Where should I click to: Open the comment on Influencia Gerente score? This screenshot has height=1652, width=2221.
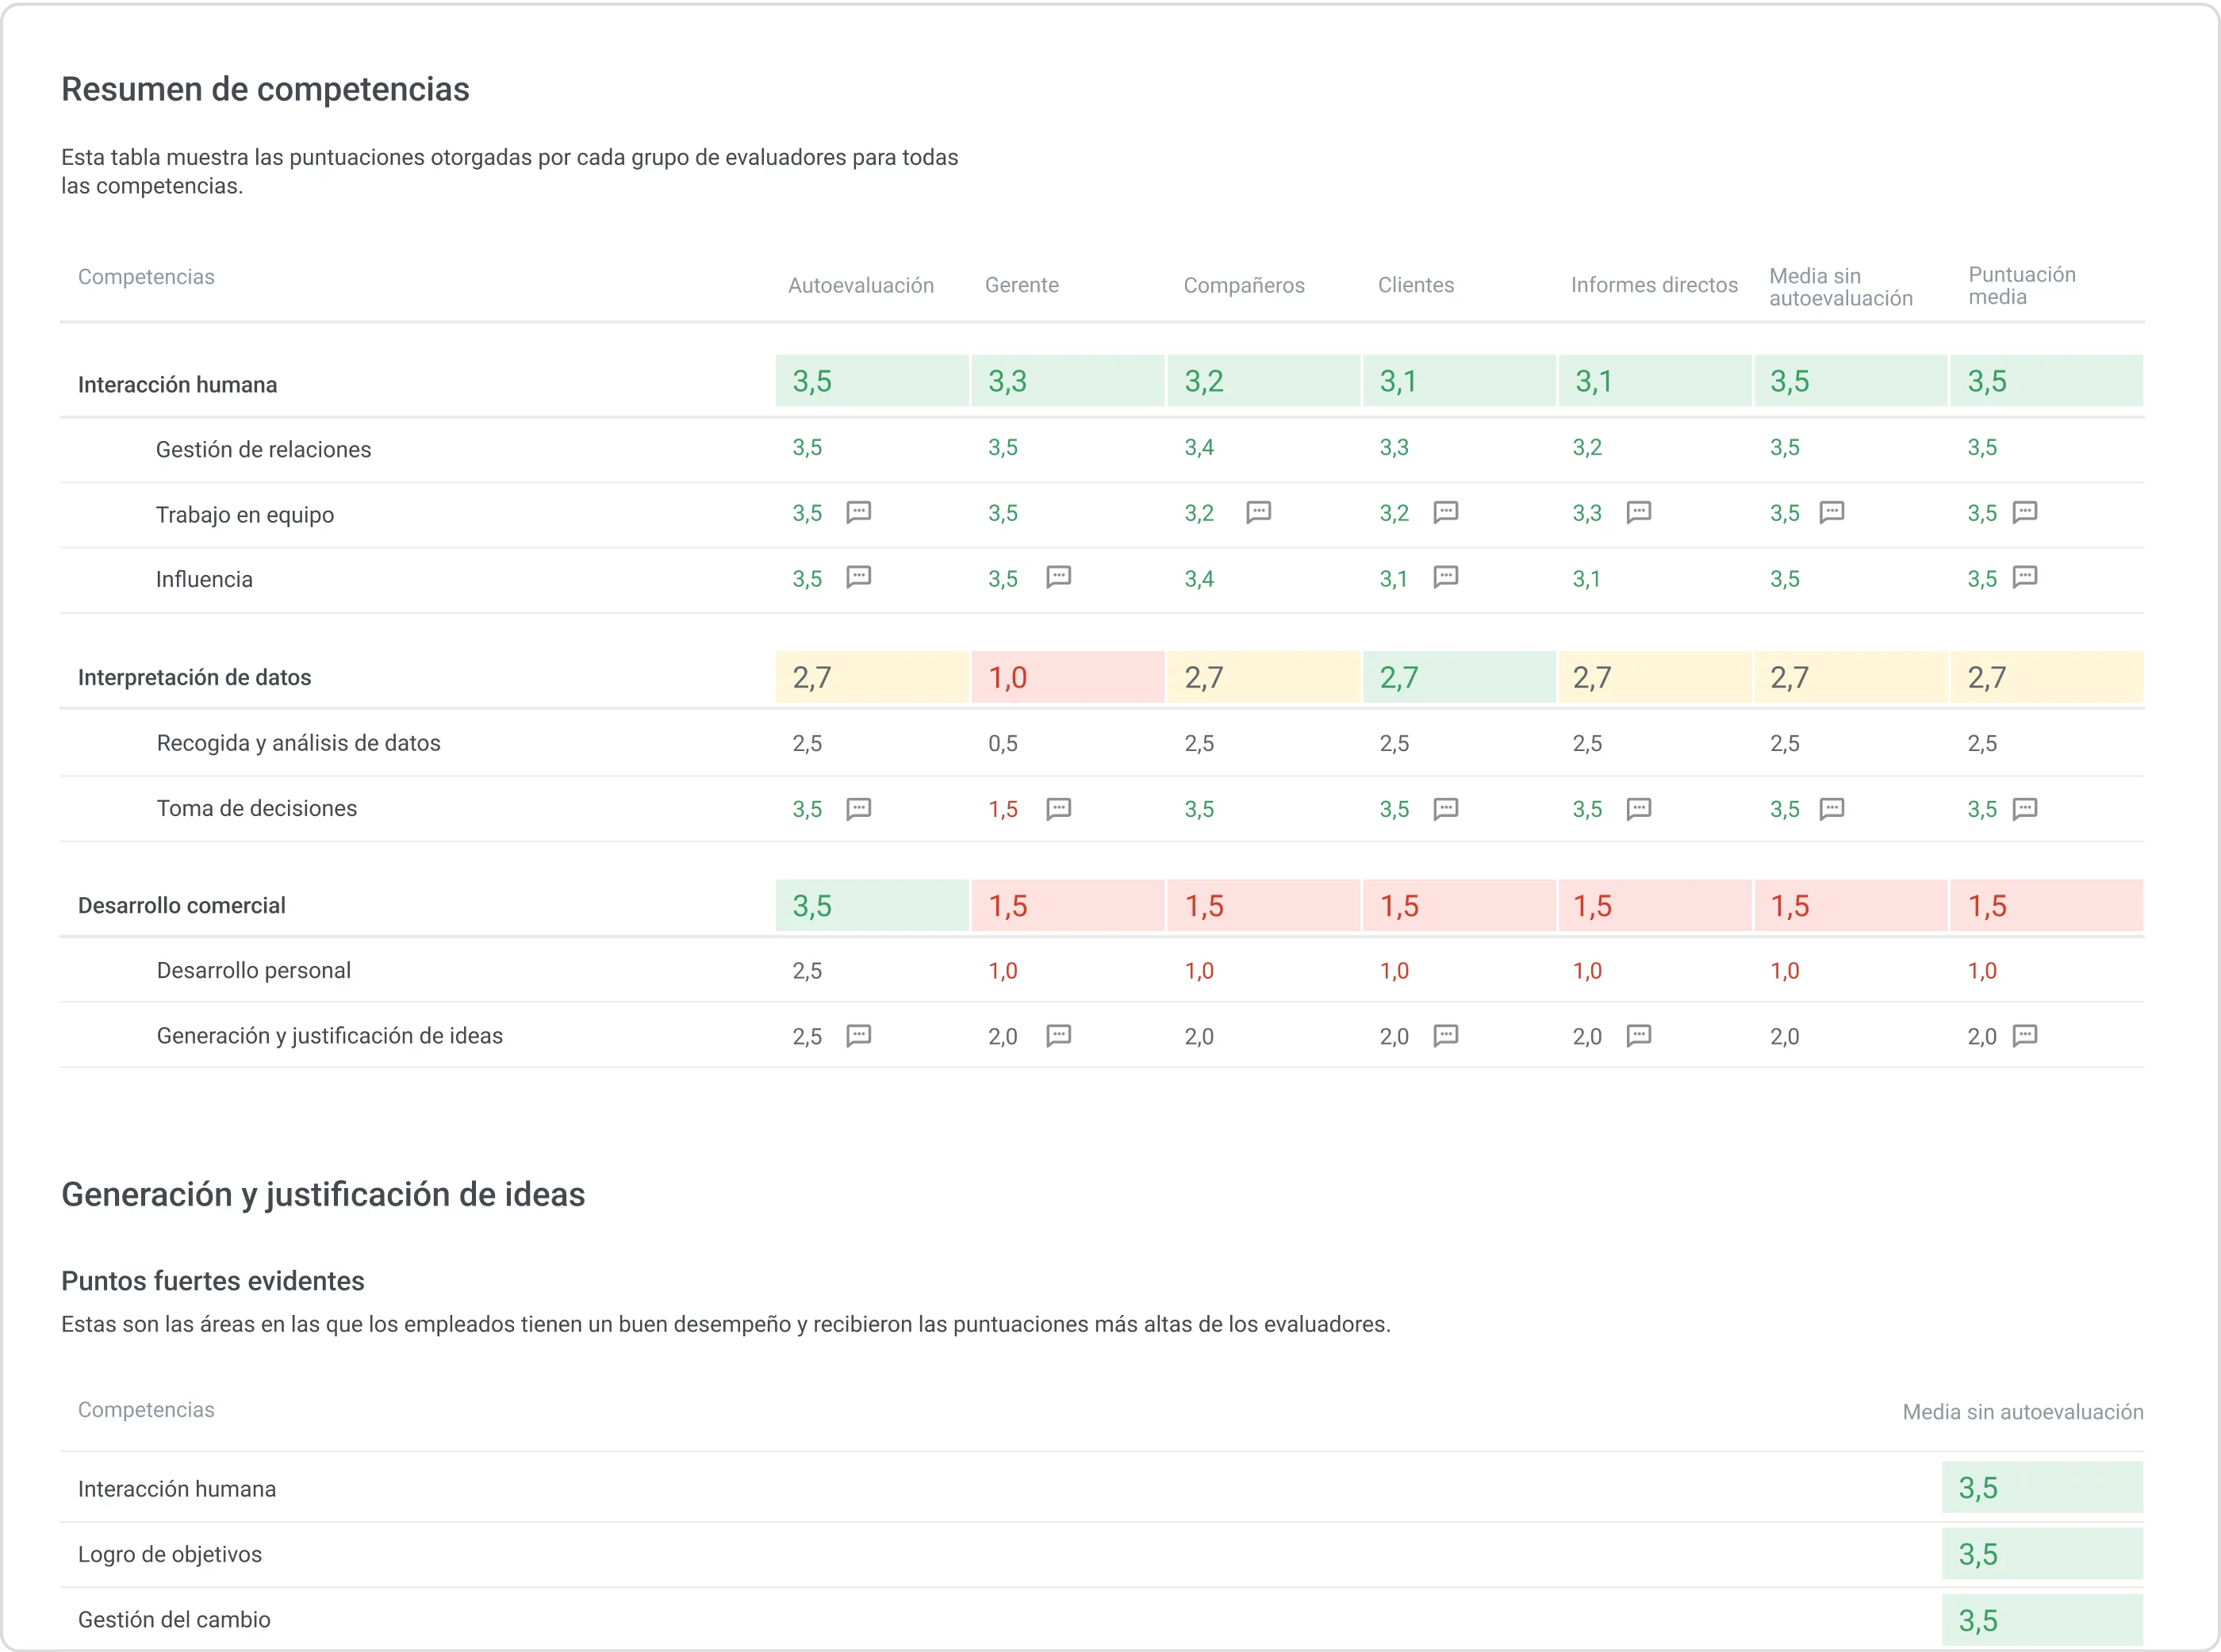[x=1060, y=578]
